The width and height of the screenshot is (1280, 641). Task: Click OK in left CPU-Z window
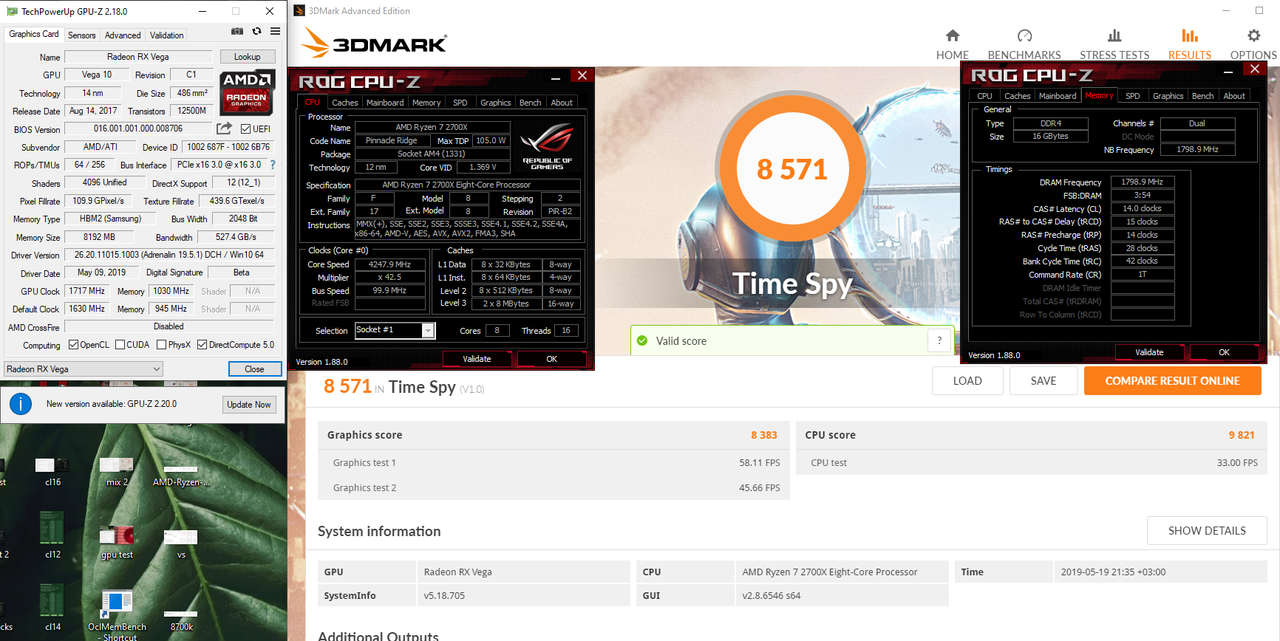tap(551, 359)
